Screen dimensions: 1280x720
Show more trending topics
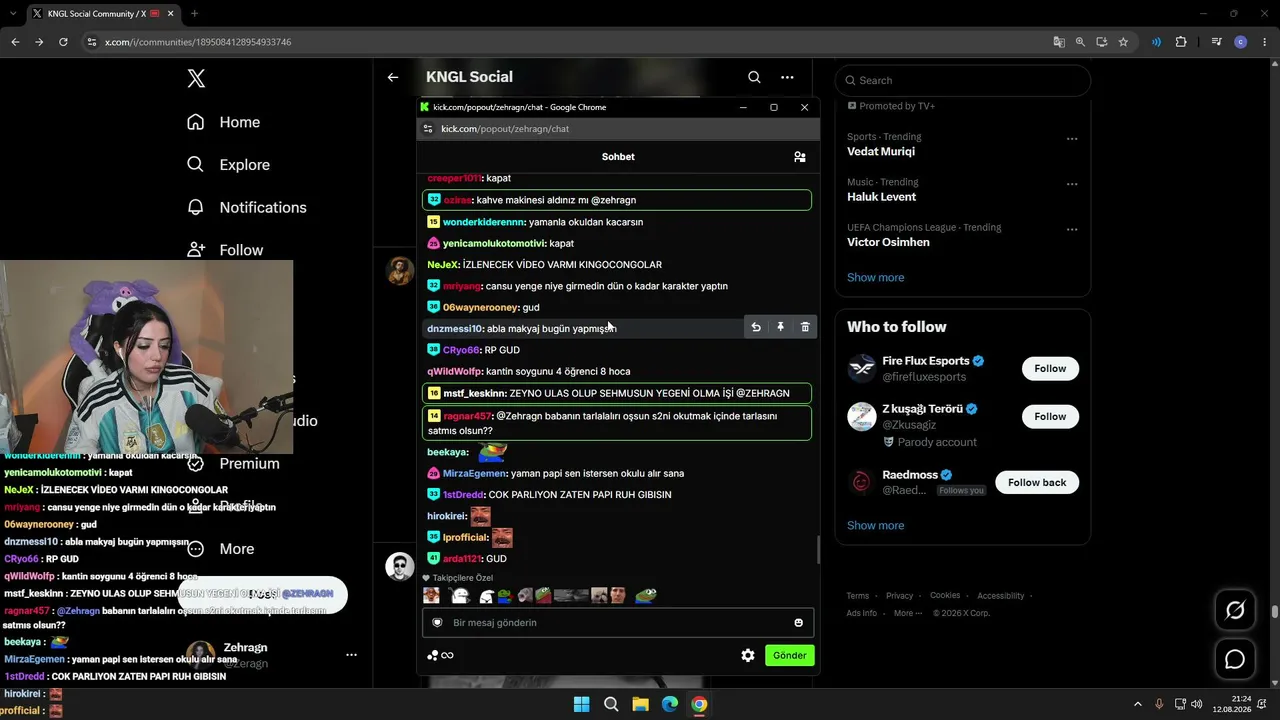coord(875,277)
